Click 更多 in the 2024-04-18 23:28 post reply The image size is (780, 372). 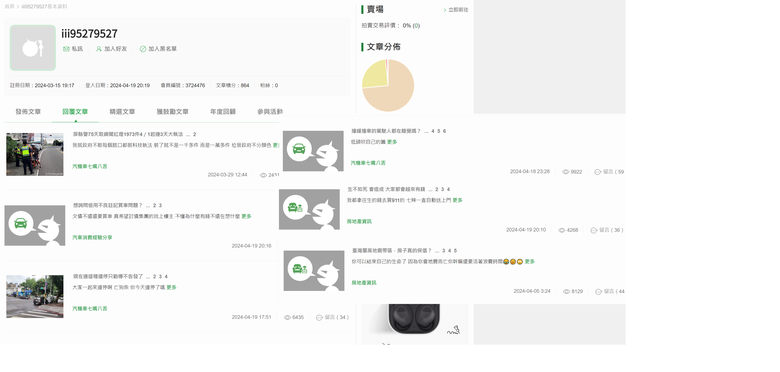tap(392, 142)
